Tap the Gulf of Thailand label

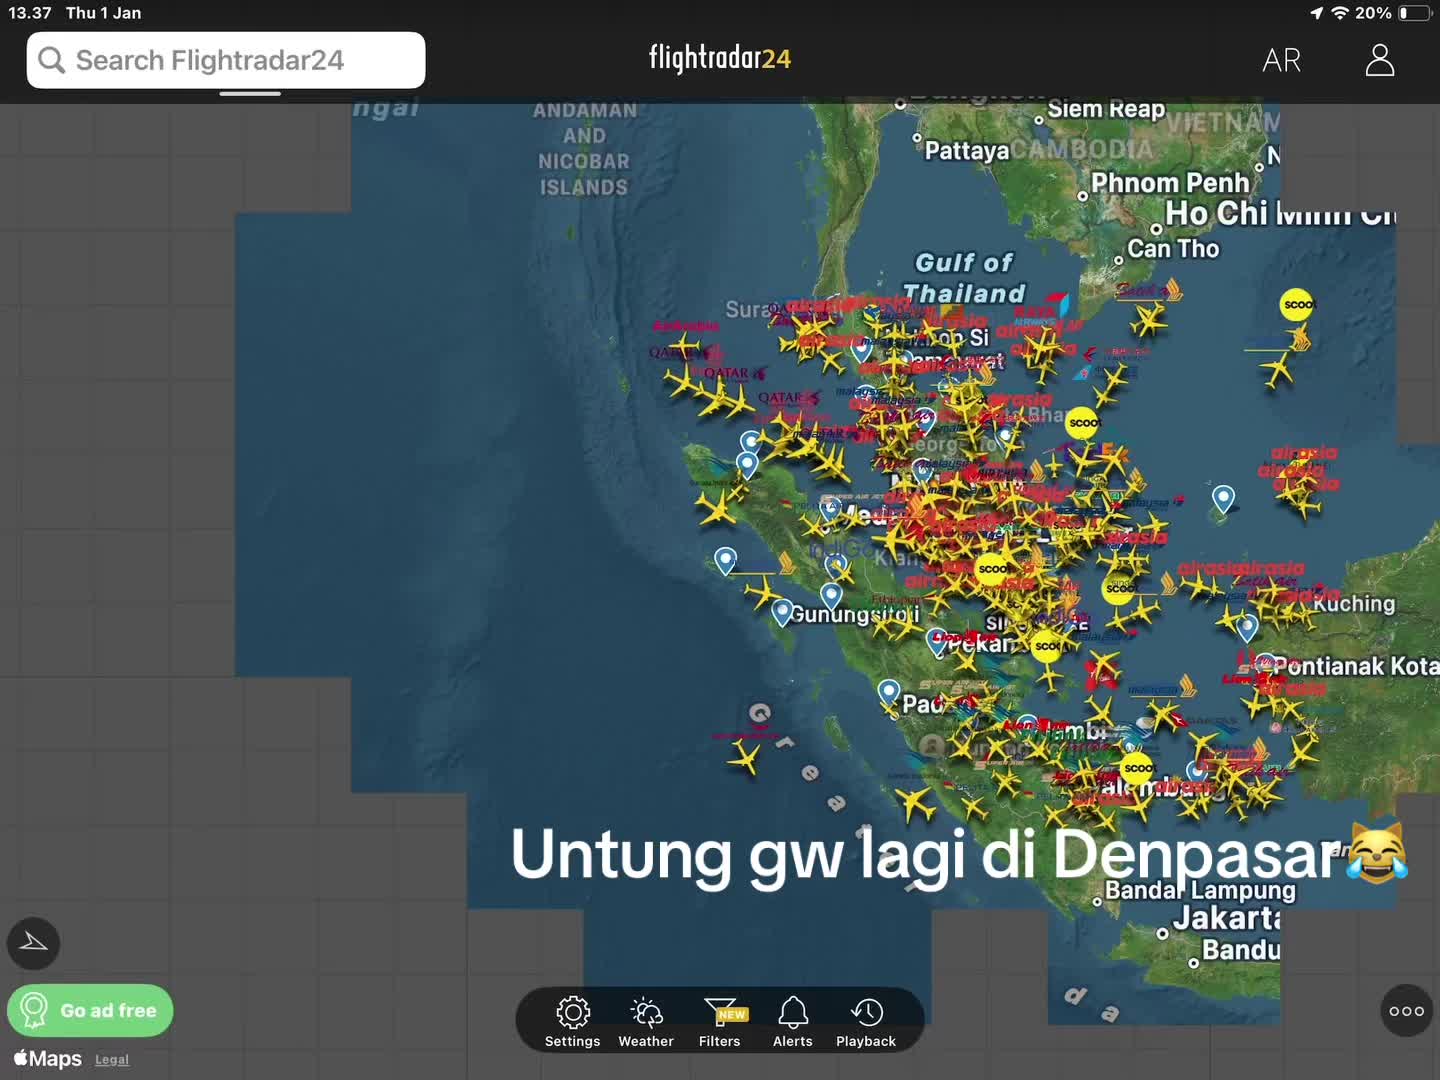965,278
